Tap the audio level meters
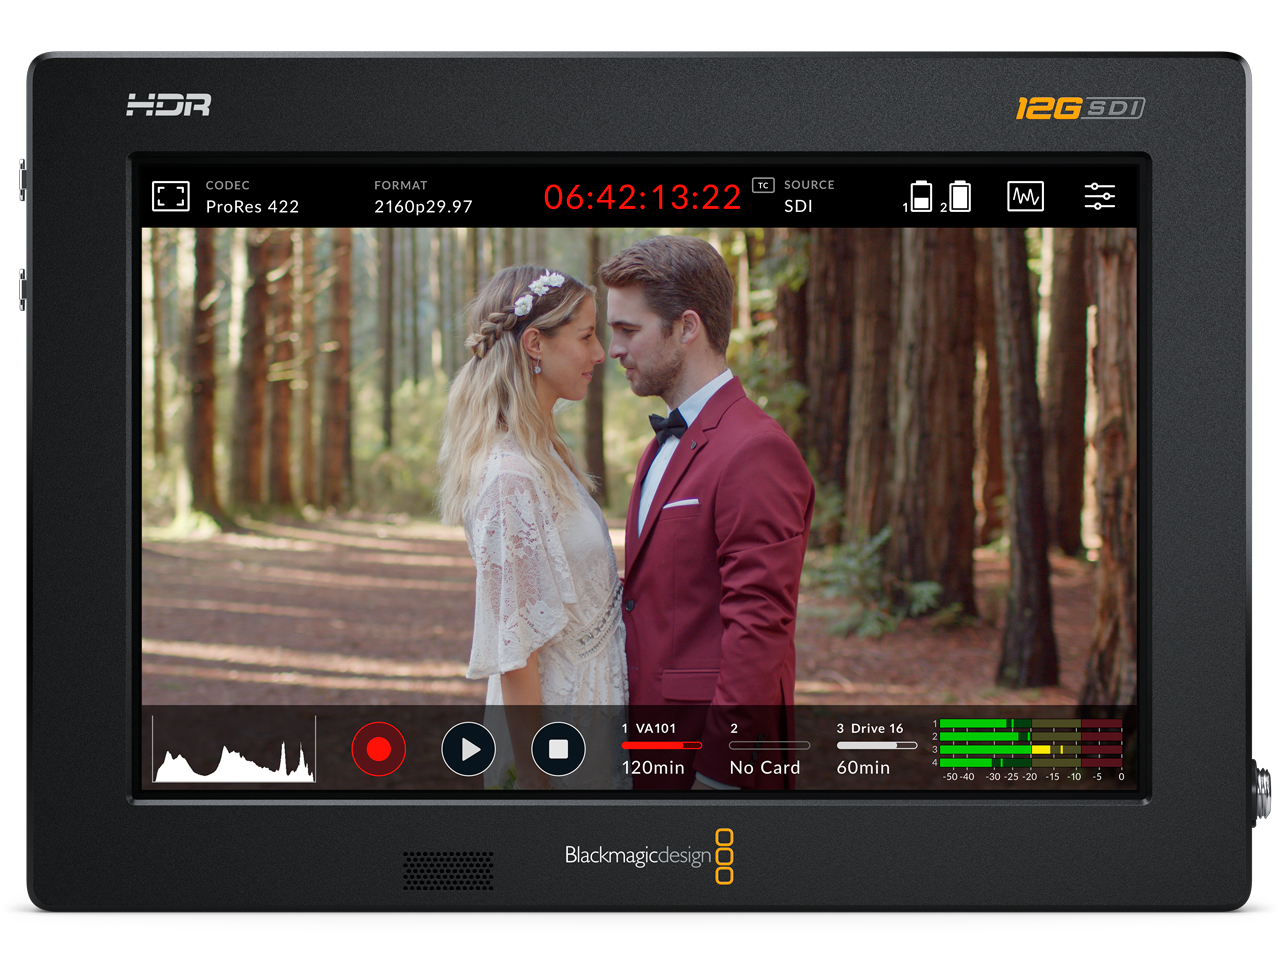This screenshot has width=1280, height=960. tap(1030, 745)
